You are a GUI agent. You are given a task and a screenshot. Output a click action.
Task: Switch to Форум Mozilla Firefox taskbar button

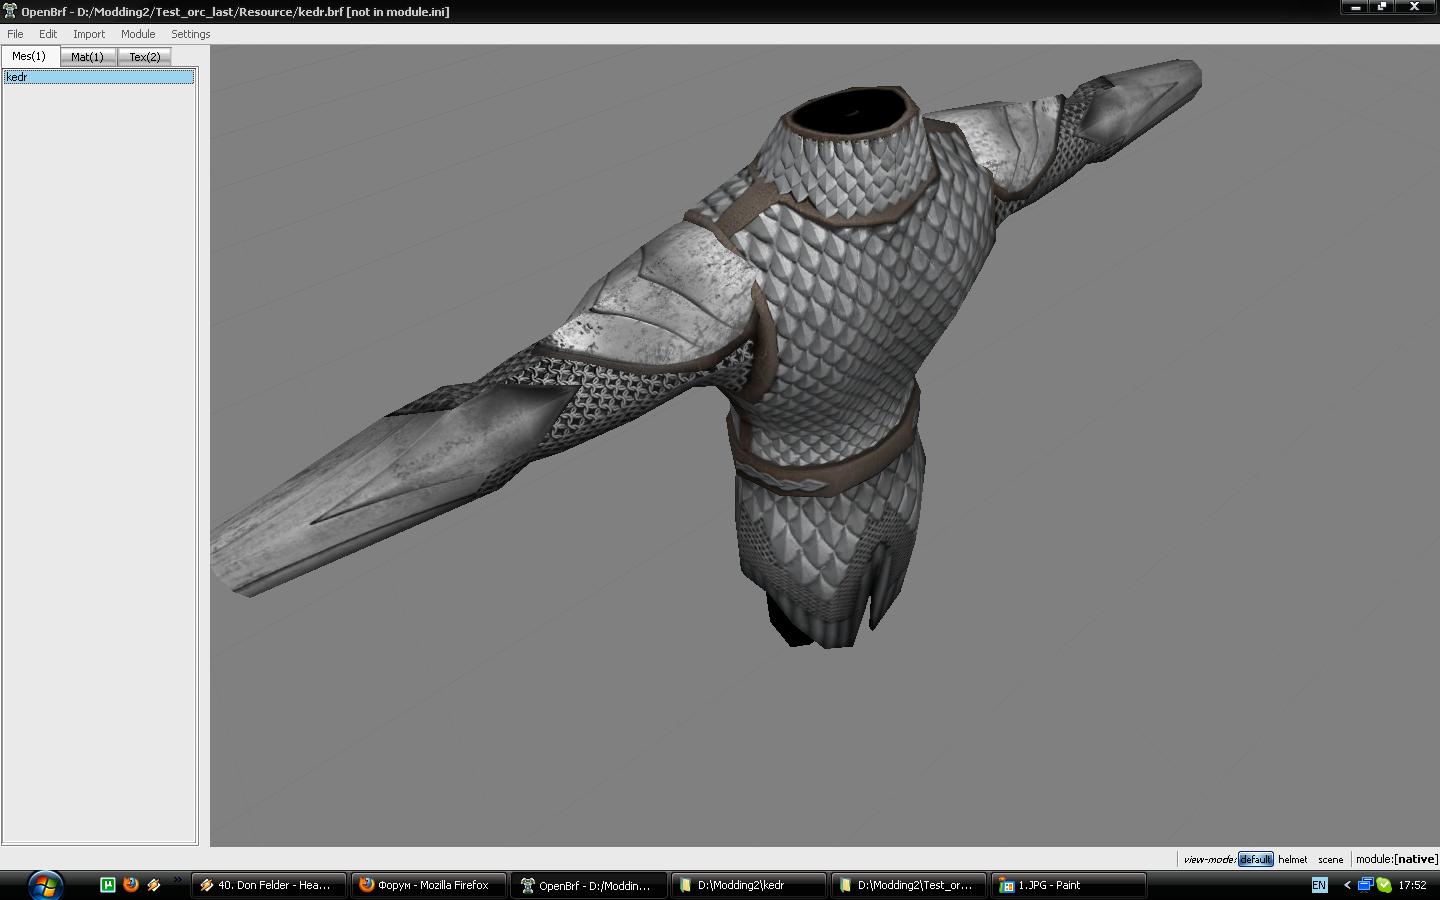[428, 885]
